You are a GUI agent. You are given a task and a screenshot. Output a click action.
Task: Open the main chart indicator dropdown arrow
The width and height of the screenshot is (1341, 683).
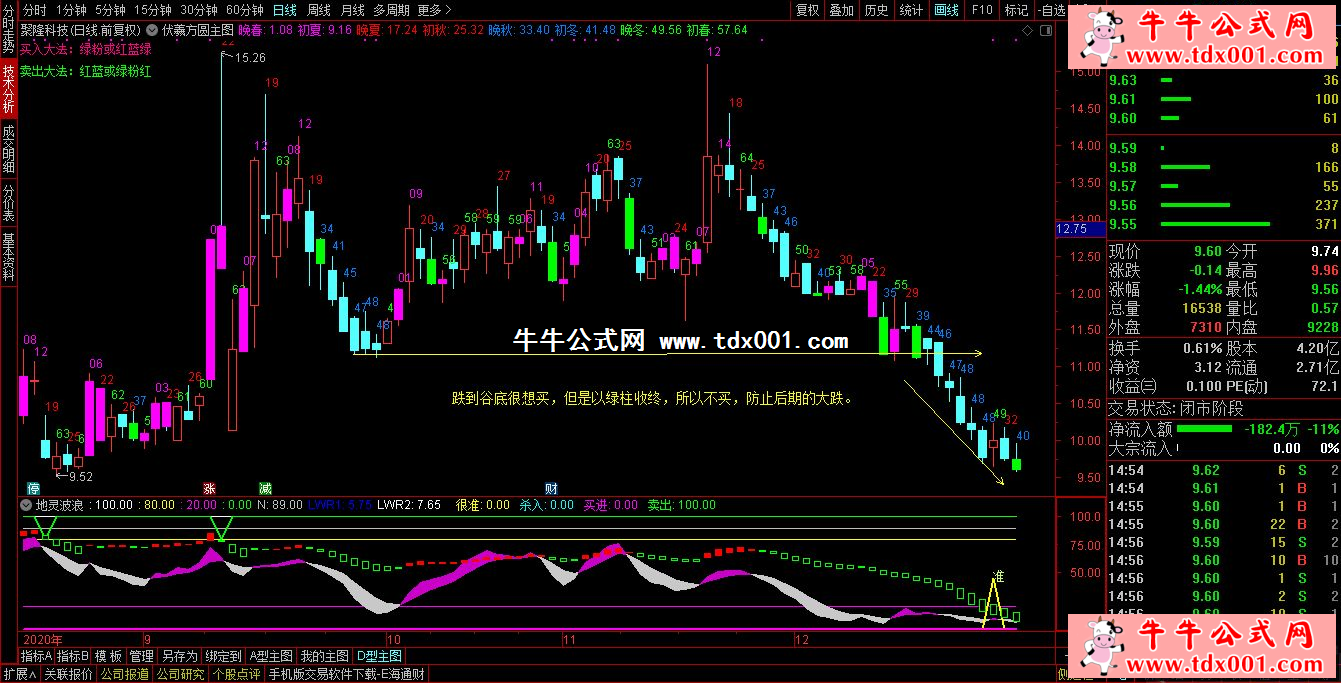pyautogui.click(x=153, y=31)
